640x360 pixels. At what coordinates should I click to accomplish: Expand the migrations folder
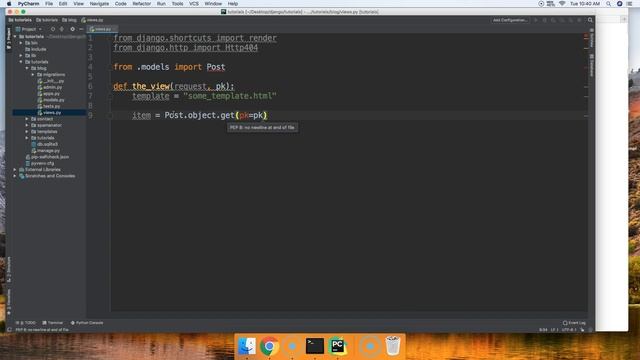[33, 75]
